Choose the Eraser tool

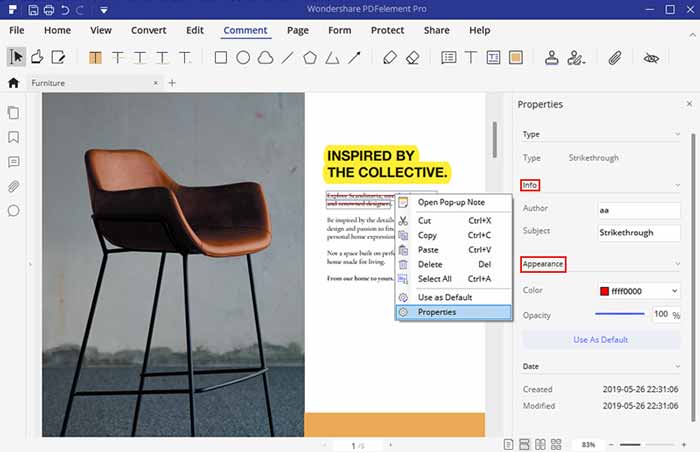(x=412, y=58)
